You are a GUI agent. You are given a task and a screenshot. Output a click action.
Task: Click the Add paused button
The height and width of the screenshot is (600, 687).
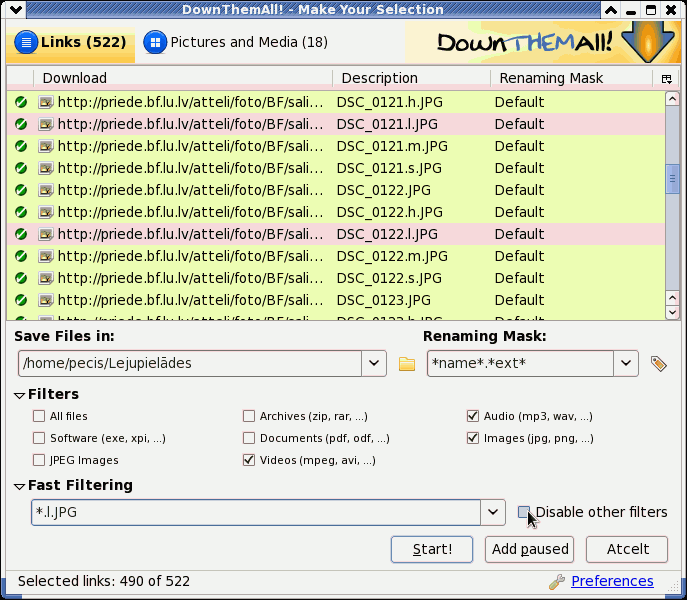coord(530,549)
